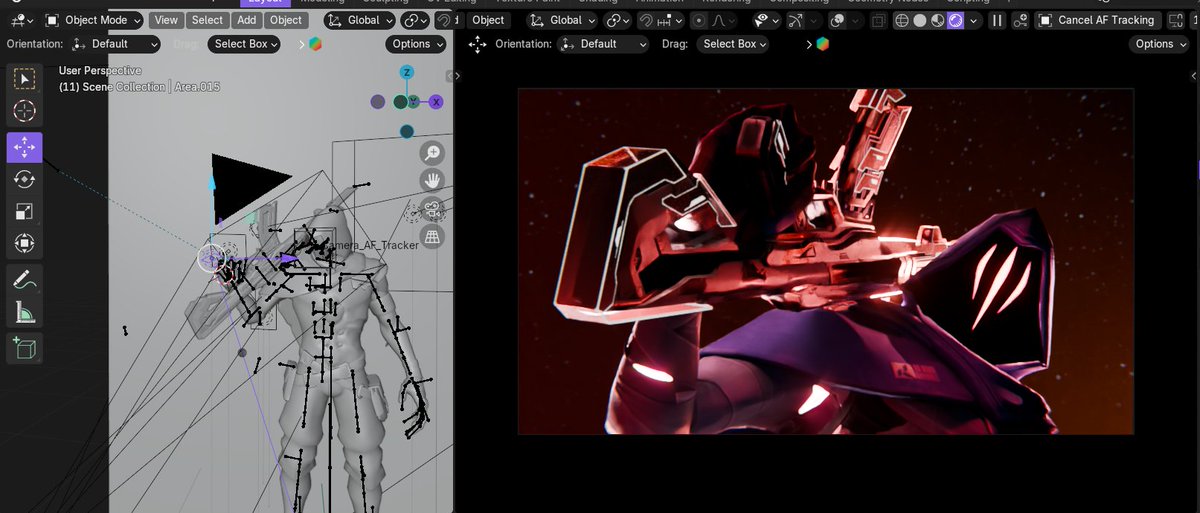Image resolution: width=1200 pixels, height=513 pixels.
Task: Select the Select Box tool in left toolbar
Action: pyautogui.click(x=24, y=79)
